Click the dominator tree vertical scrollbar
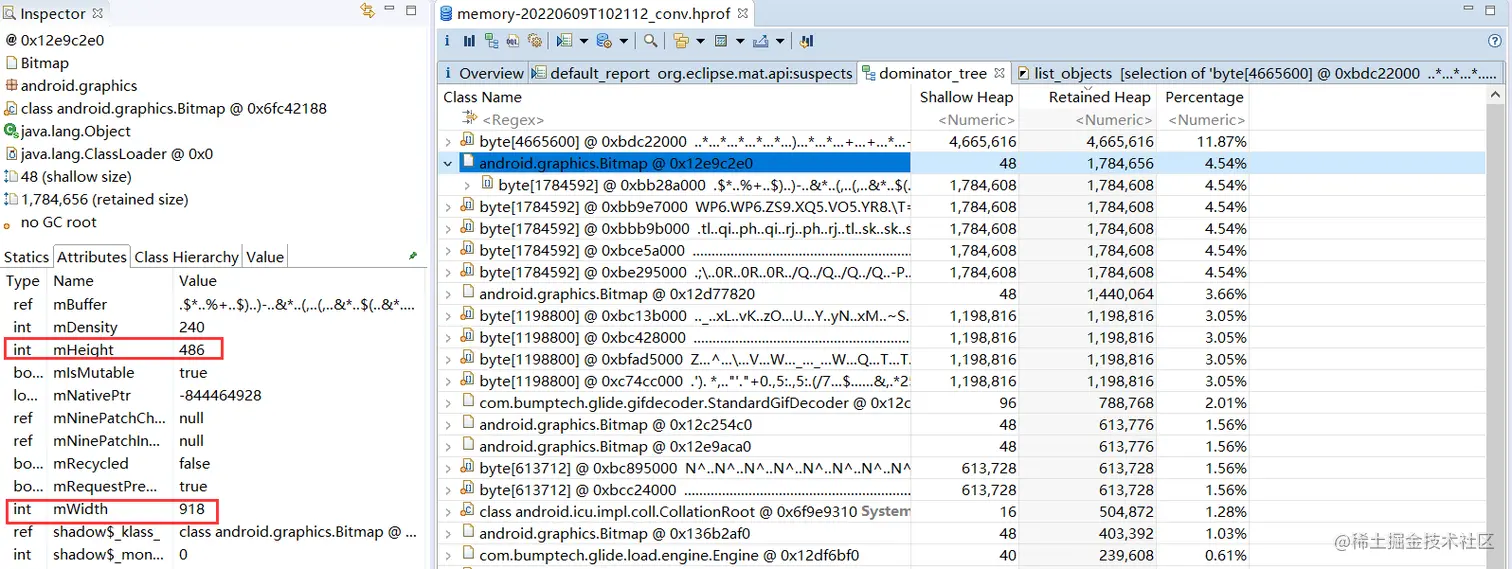This screenshot has height=569, width=1512. tap(1497, 327)
